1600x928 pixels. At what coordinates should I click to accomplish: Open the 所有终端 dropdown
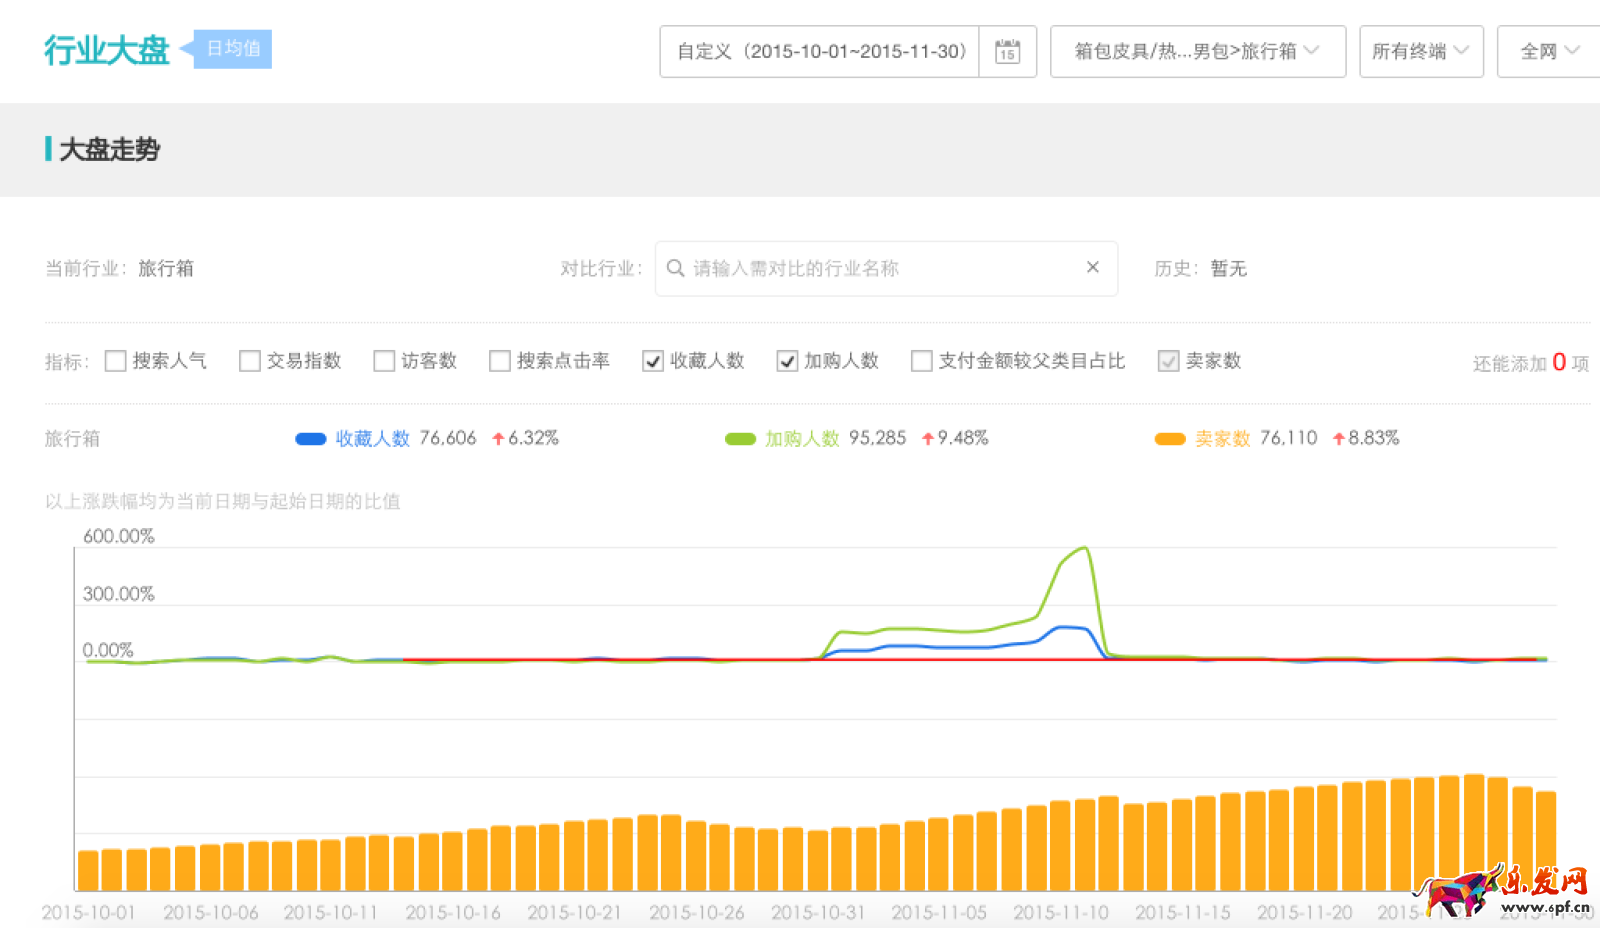(1420, 51)
